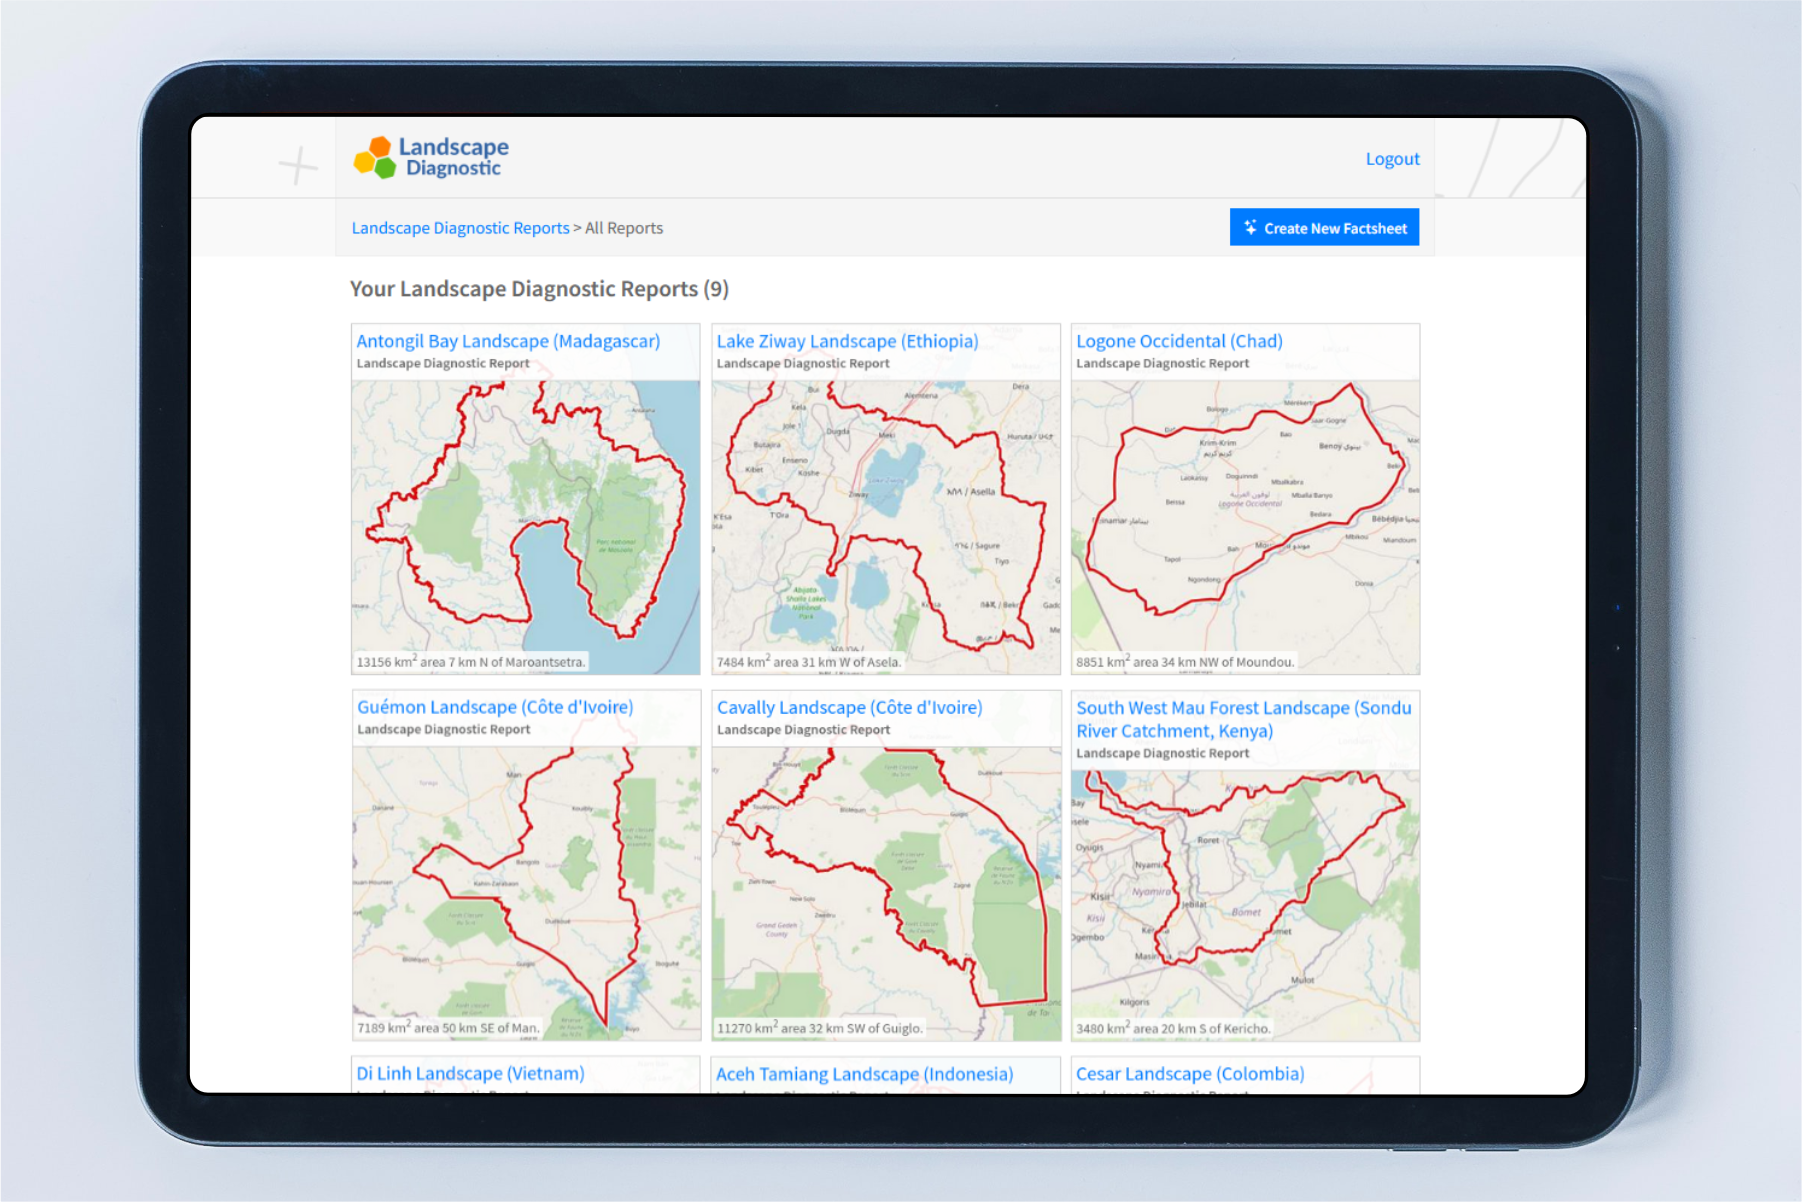
Task: Click '13156 km² area 7 km N of Maroantsetra' caption
Action: pyautogui.click(x=470, y=662)
